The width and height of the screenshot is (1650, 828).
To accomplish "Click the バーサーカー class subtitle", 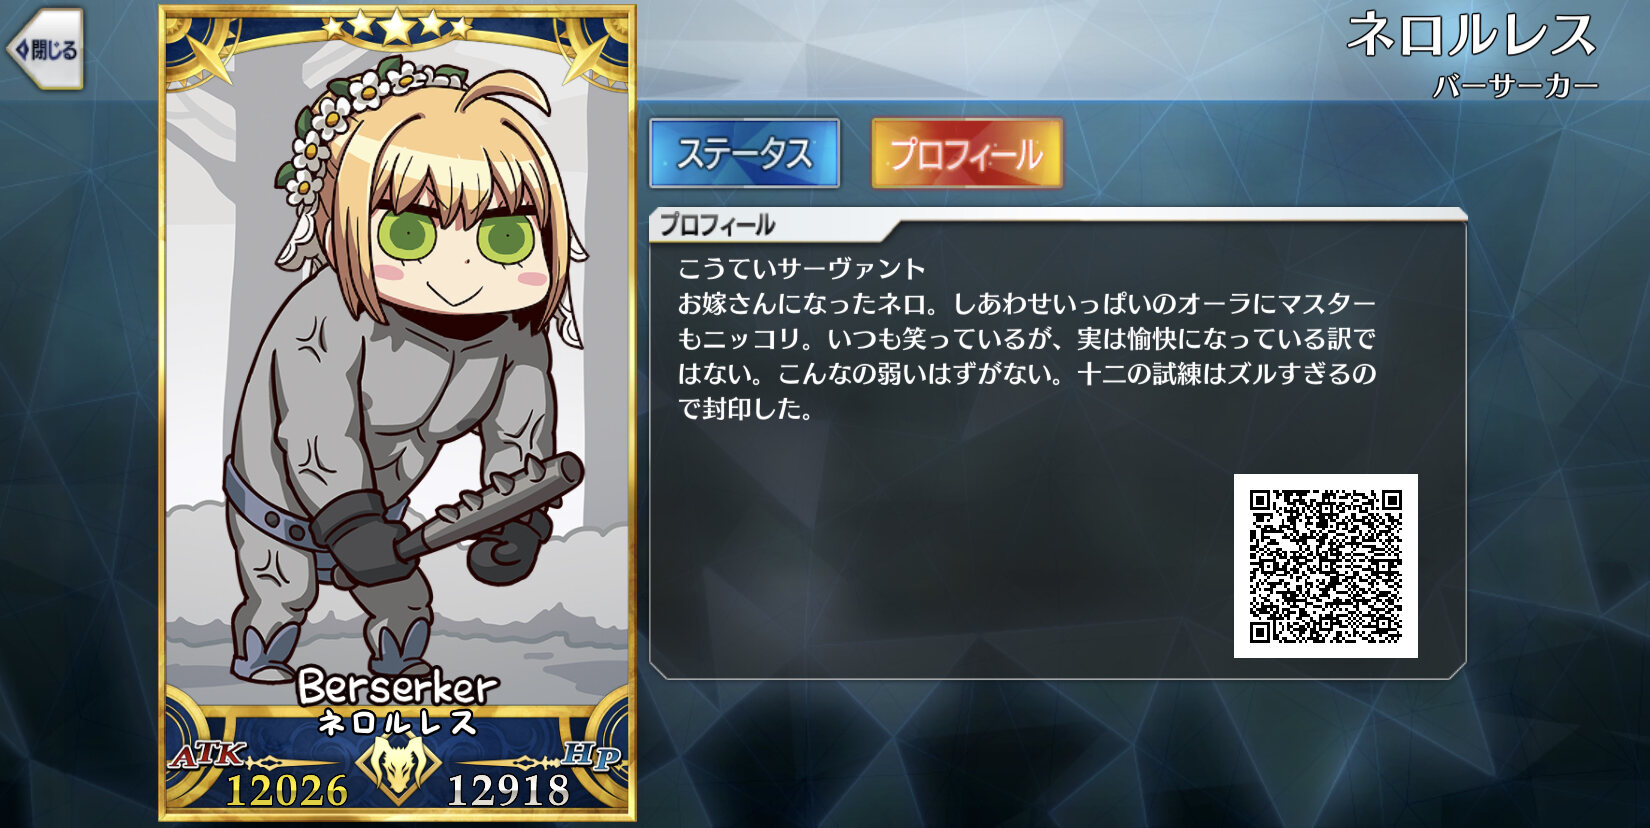I will [1515, 87].
